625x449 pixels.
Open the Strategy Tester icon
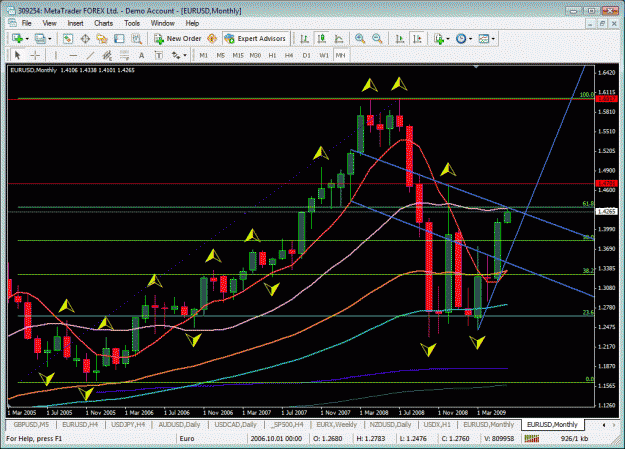136,39
